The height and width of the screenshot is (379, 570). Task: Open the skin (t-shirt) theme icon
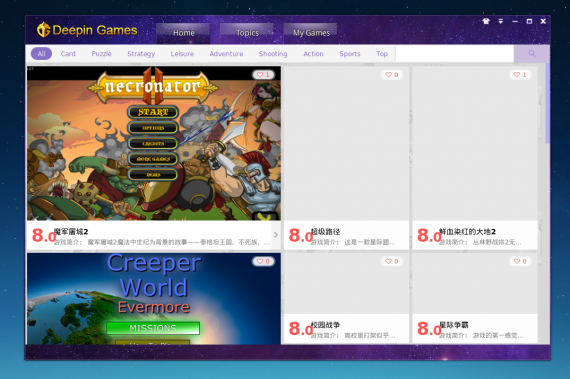(x=486, y=21)
